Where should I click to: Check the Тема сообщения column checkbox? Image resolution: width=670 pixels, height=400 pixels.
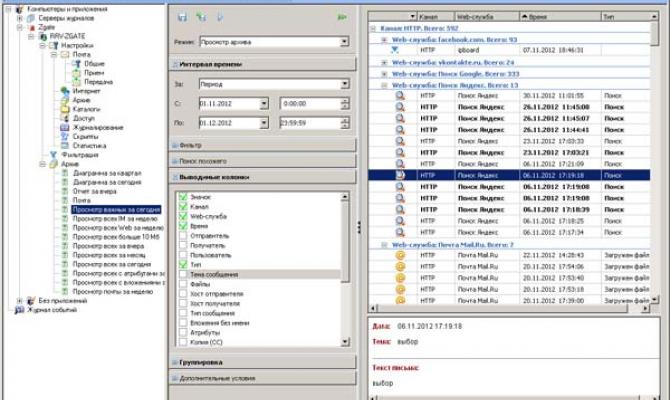pyautogui.click(x=183, y=274)
